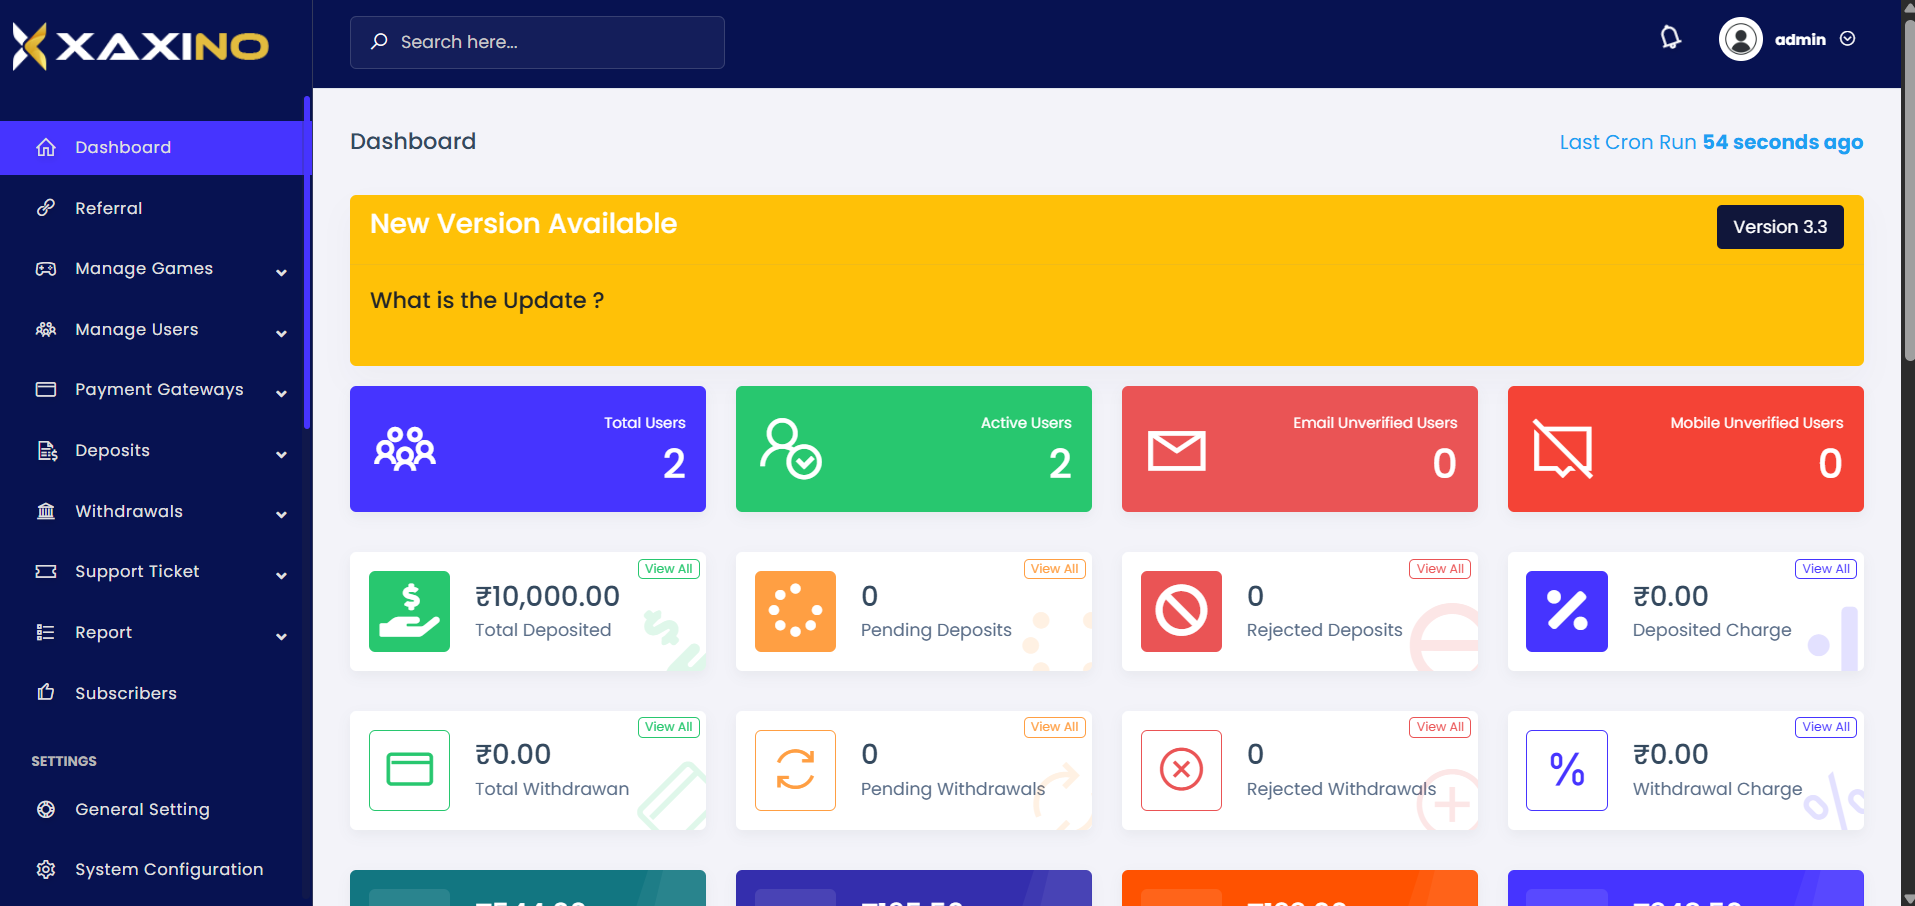The width and height of the screenshot is (1915, 906).
Task: Expand the Payment Gateways submenu chevron
Action: (x=281, y=393)
